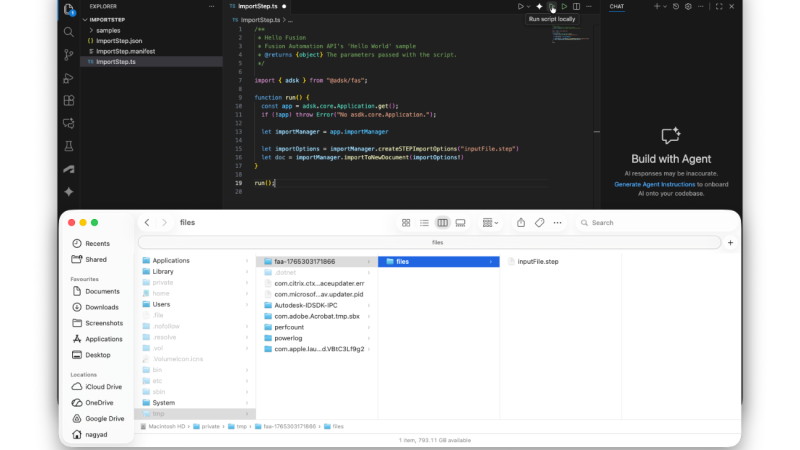Image resolution: width=800 pixels, height=450 pixels.
Task: Select the ImportStep.ts editor tab
Action: point(258,6)
